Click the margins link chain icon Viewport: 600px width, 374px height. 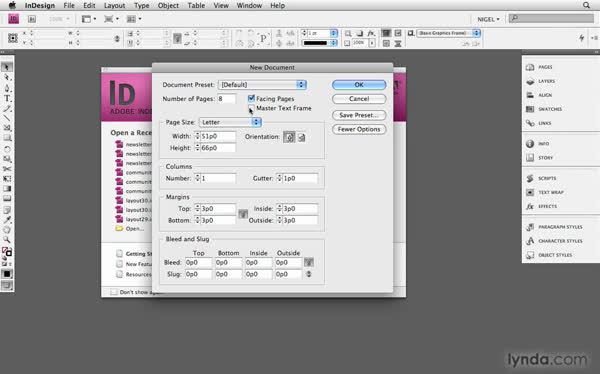tap(243, 214)
